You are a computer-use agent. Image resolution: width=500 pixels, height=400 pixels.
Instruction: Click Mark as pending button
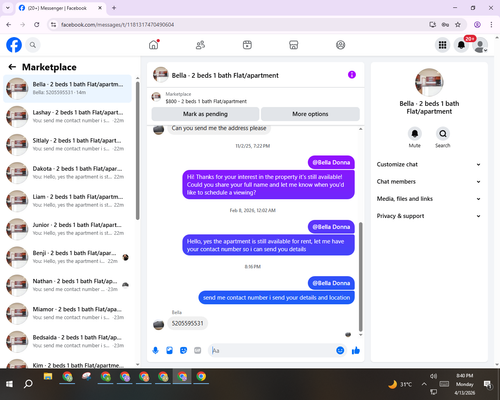[205, 114]
